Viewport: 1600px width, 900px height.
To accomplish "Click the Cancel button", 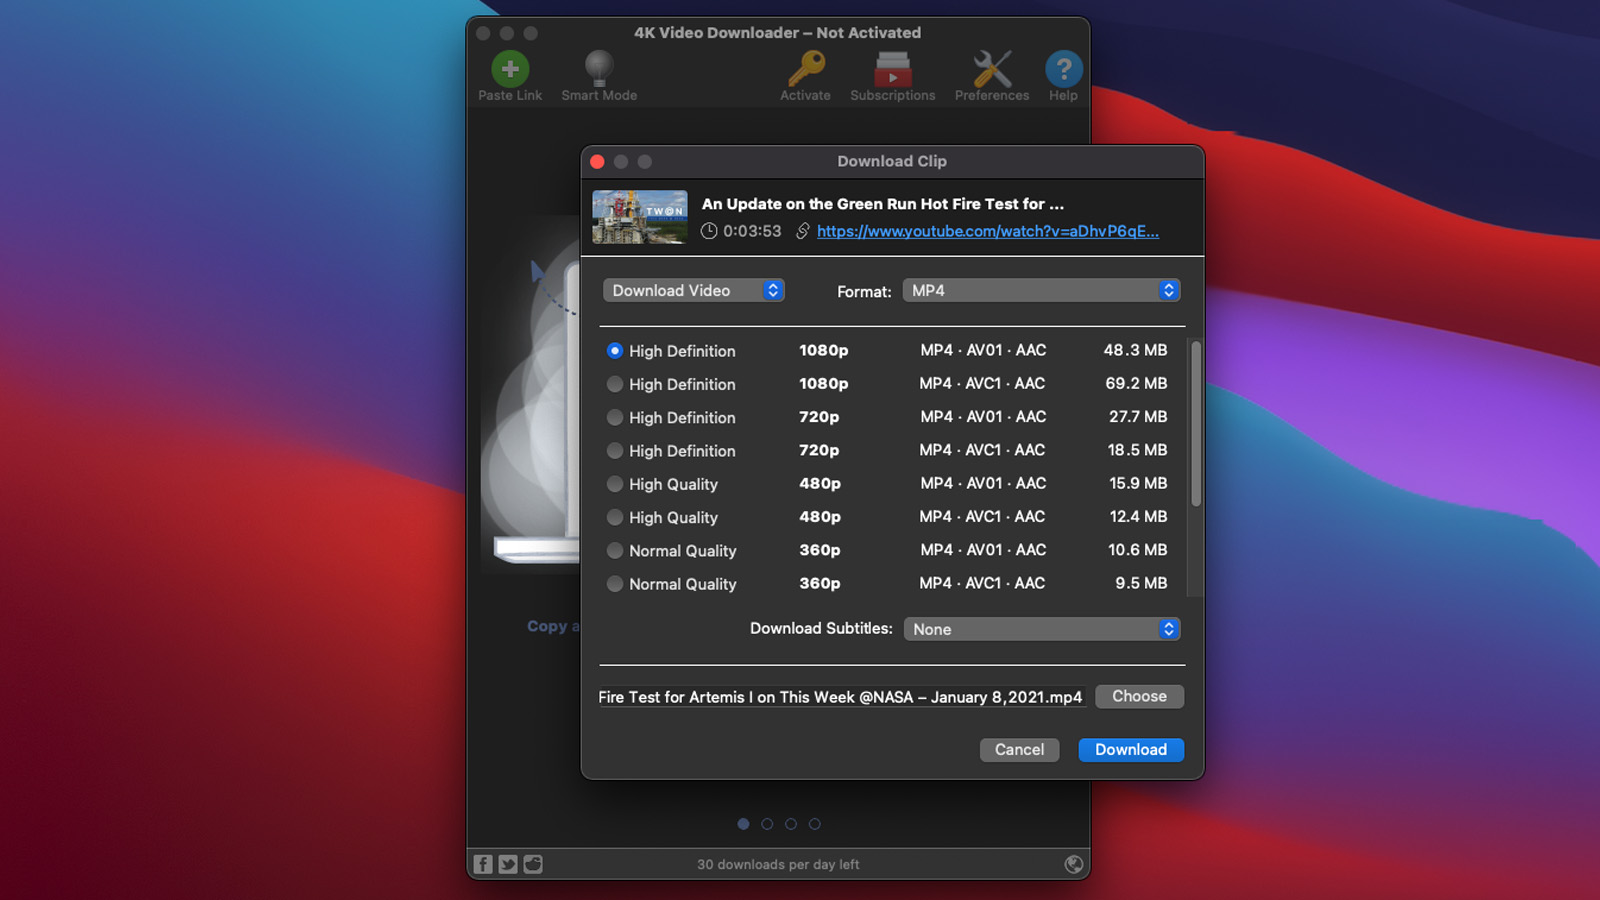I will [x=1019, y=750].
